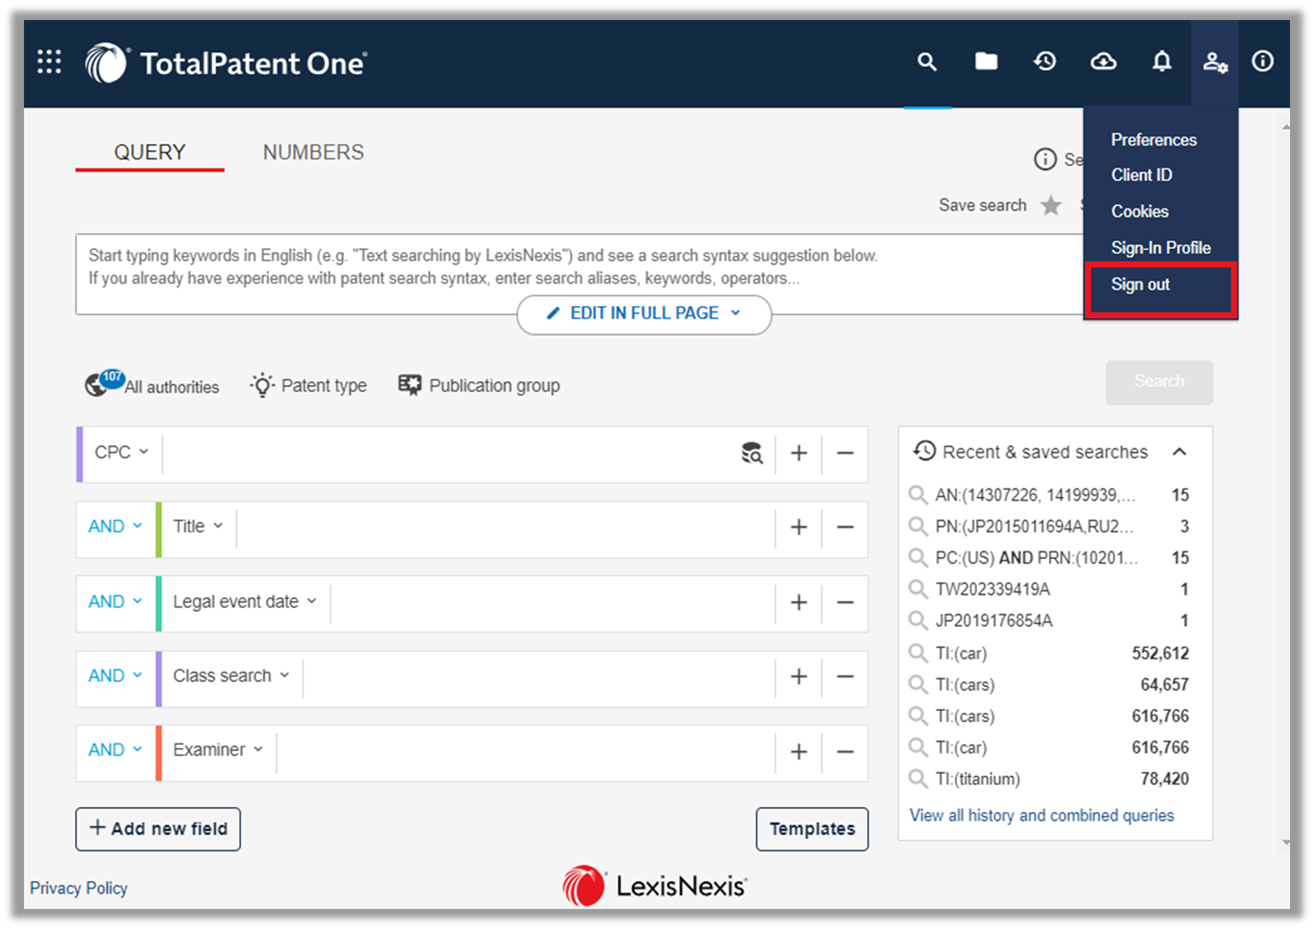Screen dimensions: 1314x929
Task: Click the information icon
Action: coord(1262,61)
